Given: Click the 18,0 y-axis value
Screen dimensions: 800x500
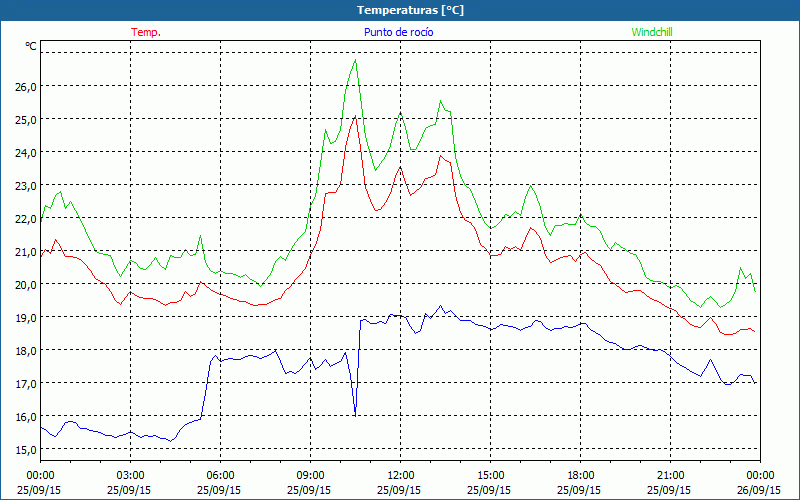Looking at the screenshot, I should (26, 351).
